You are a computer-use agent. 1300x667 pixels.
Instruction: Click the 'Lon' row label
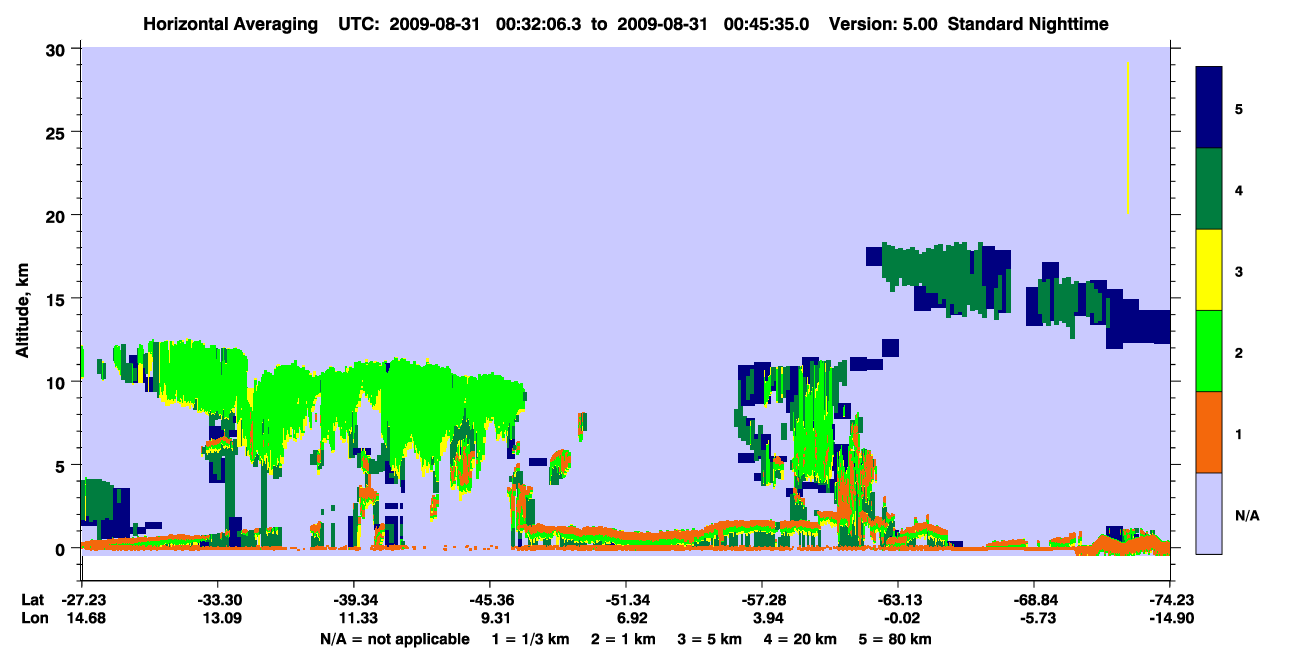click(x=34, y=619)
